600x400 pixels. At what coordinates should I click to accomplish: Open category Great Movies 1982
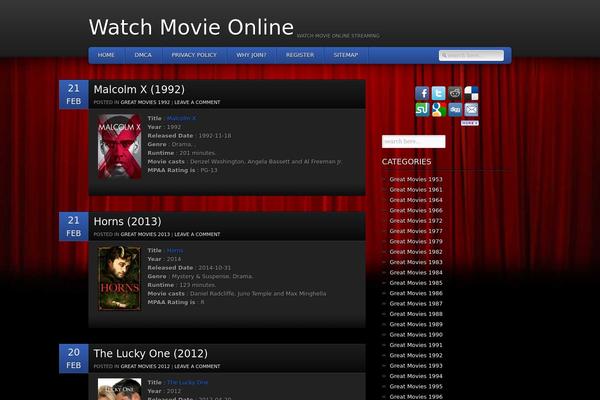(x=416, y=251)
